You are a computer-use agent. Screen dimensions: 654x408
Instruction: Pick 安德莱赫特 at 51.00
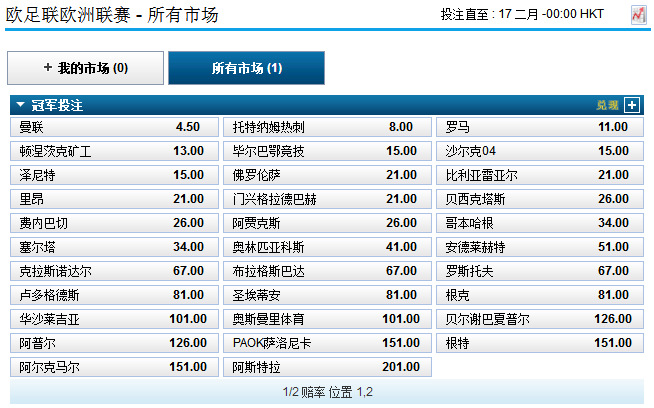[x=540, y=247]
